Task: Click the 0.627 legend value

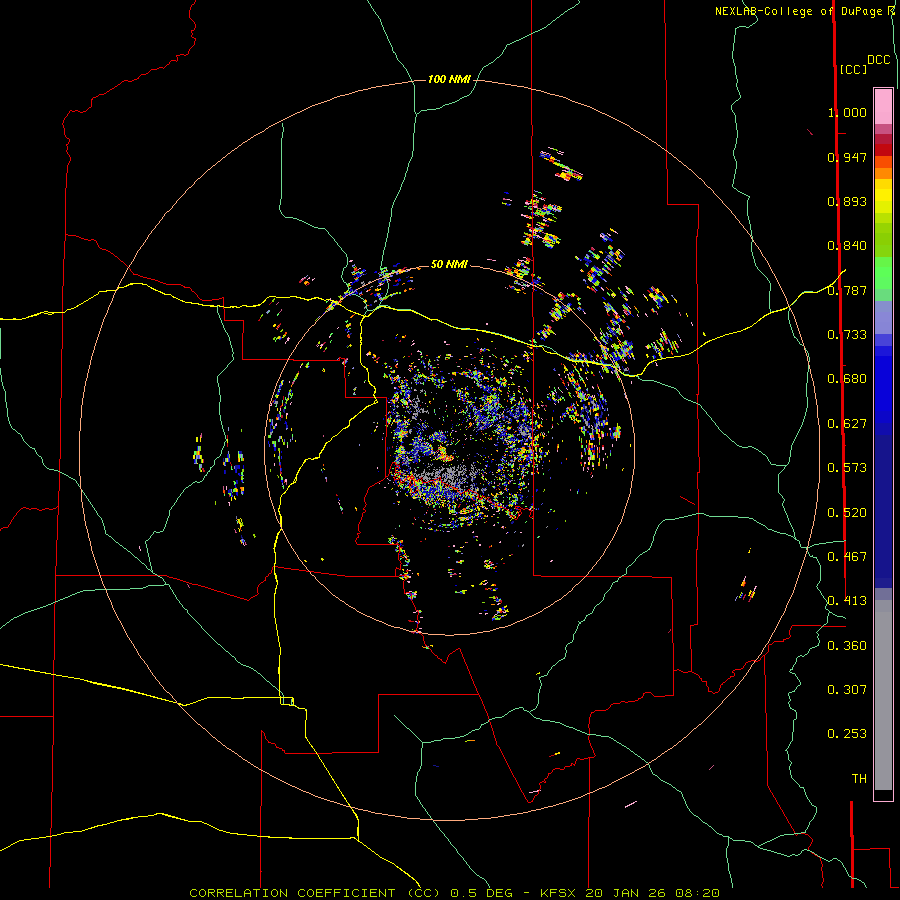Action: 847,424
